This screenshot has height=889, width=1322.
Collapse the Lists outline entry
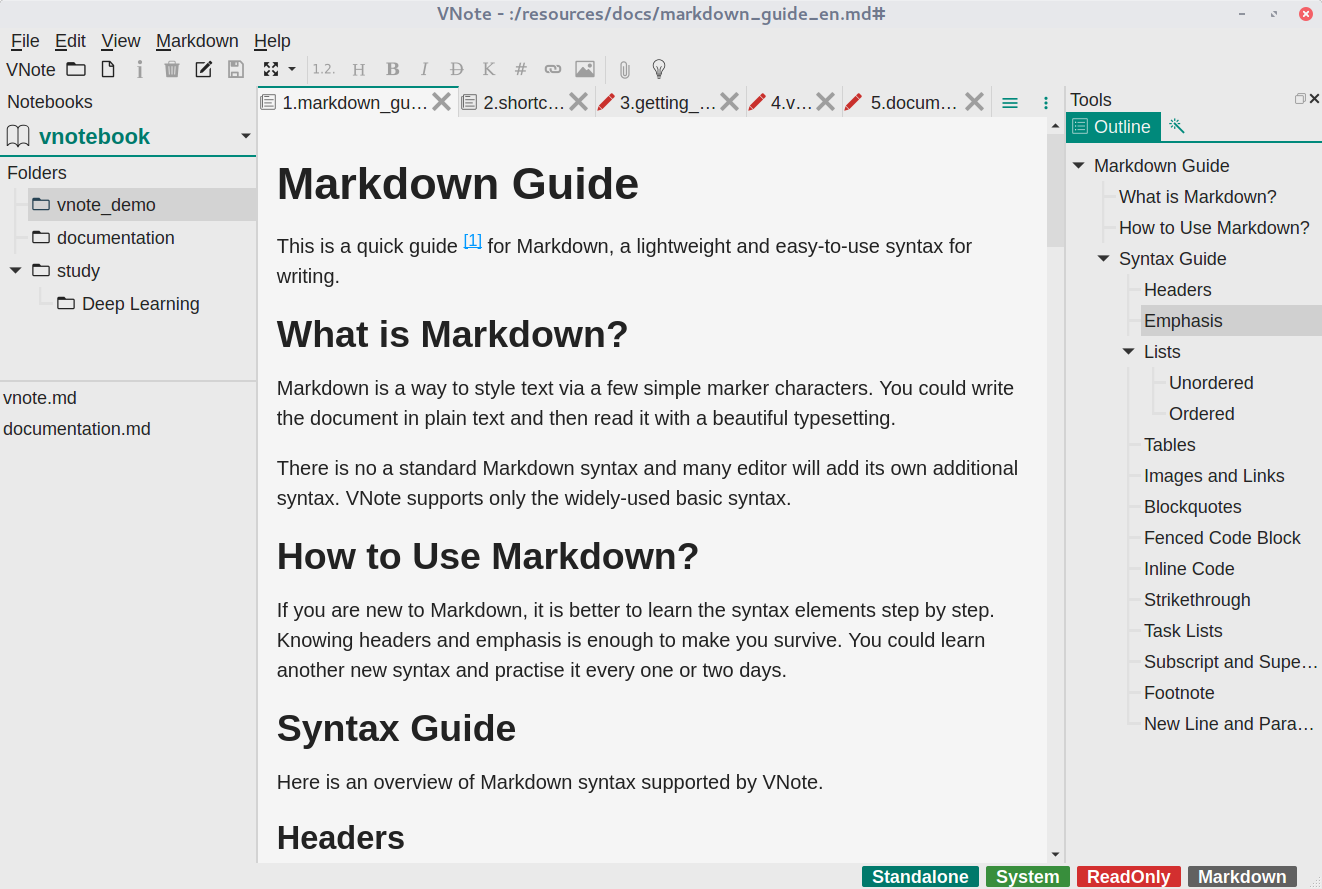coord(1128,351)
